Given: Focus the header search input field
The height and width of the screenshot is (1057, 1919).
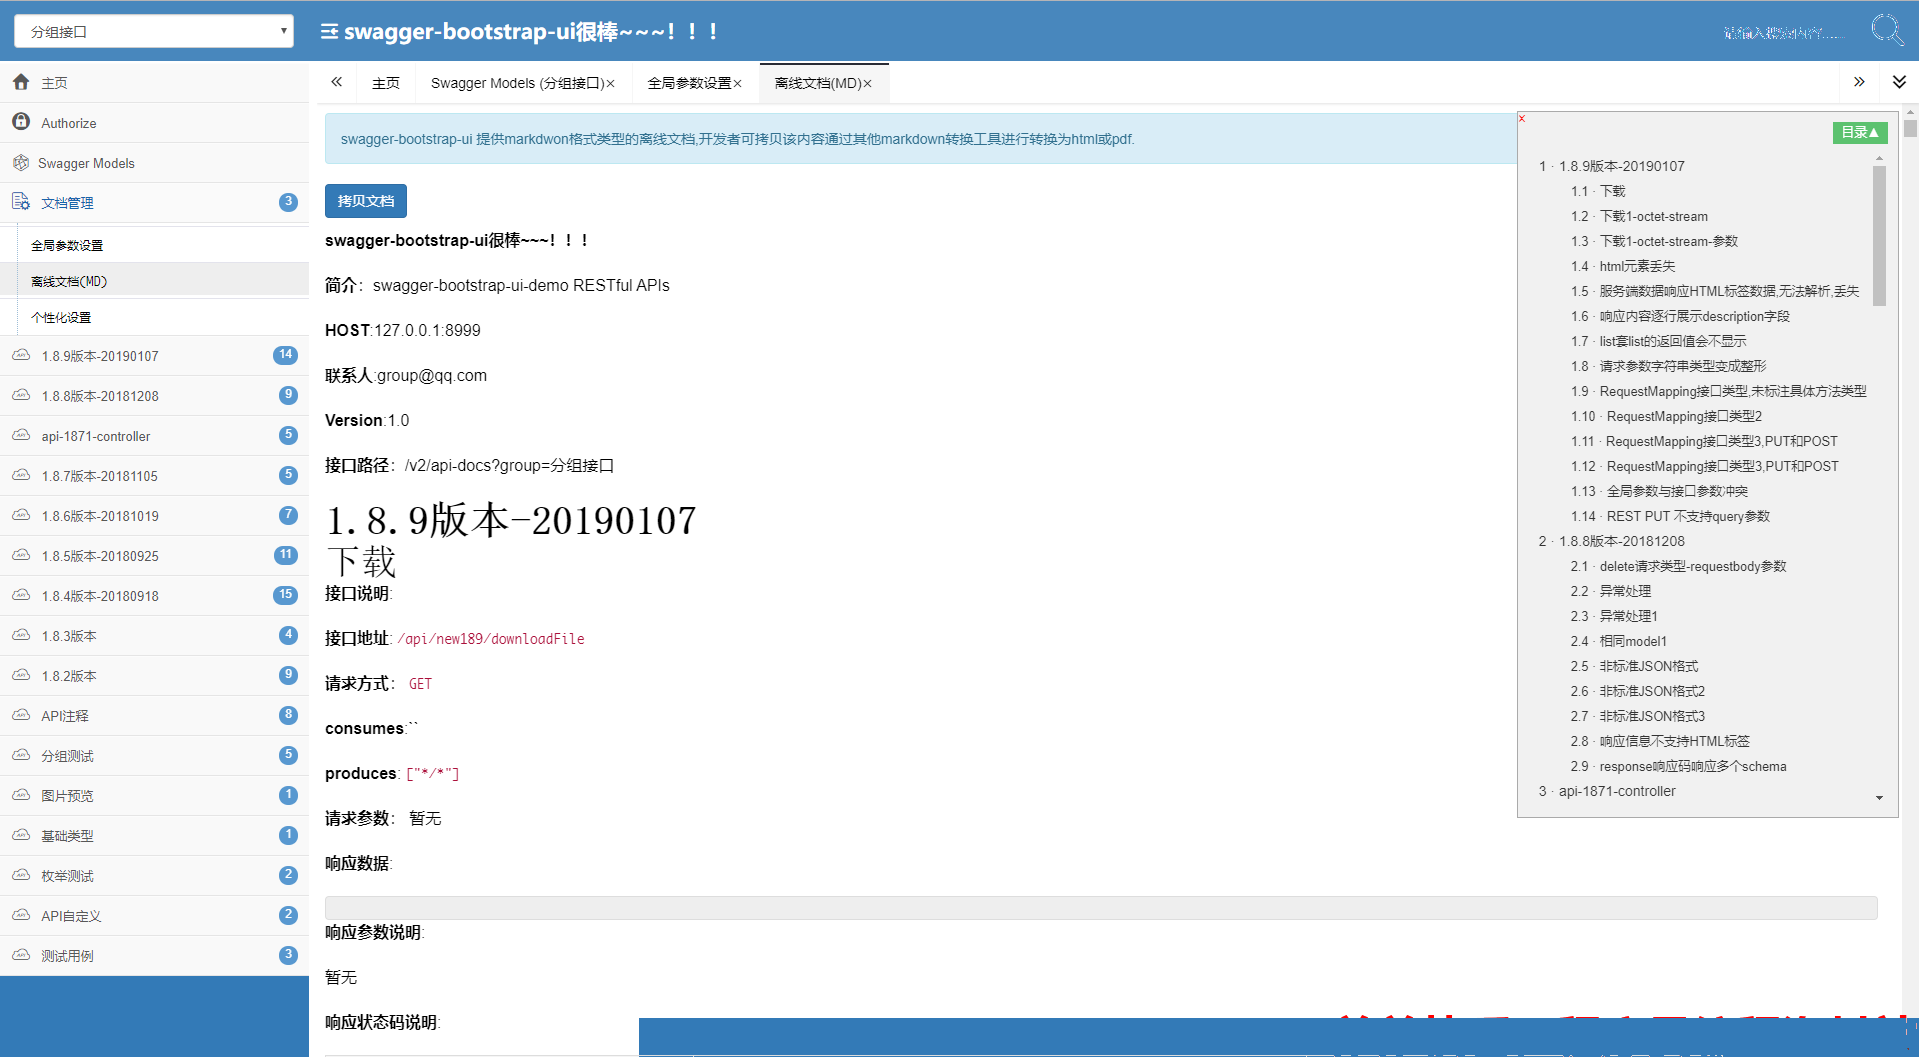Looking at the screenshot, I should pos(1785,33).
